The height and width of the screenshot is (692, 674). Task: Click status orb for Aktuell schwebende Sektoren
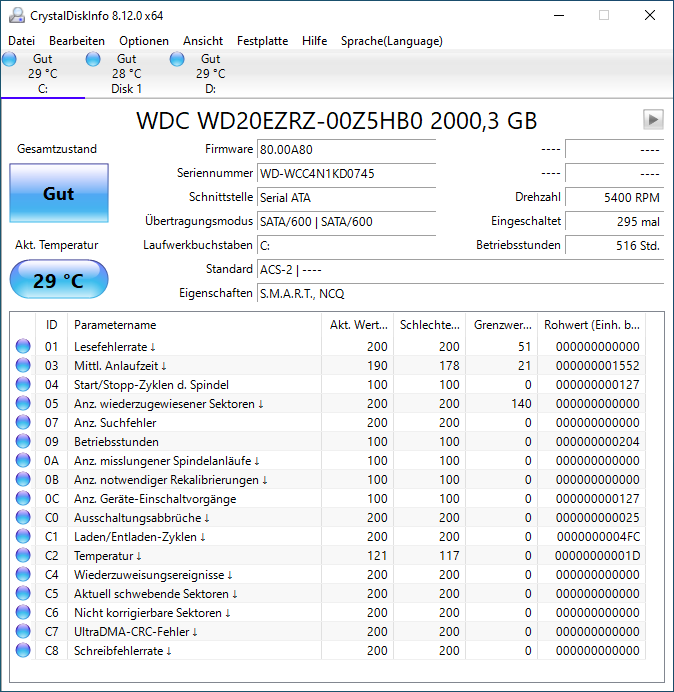pyautogui.click(x=23, y=593)
